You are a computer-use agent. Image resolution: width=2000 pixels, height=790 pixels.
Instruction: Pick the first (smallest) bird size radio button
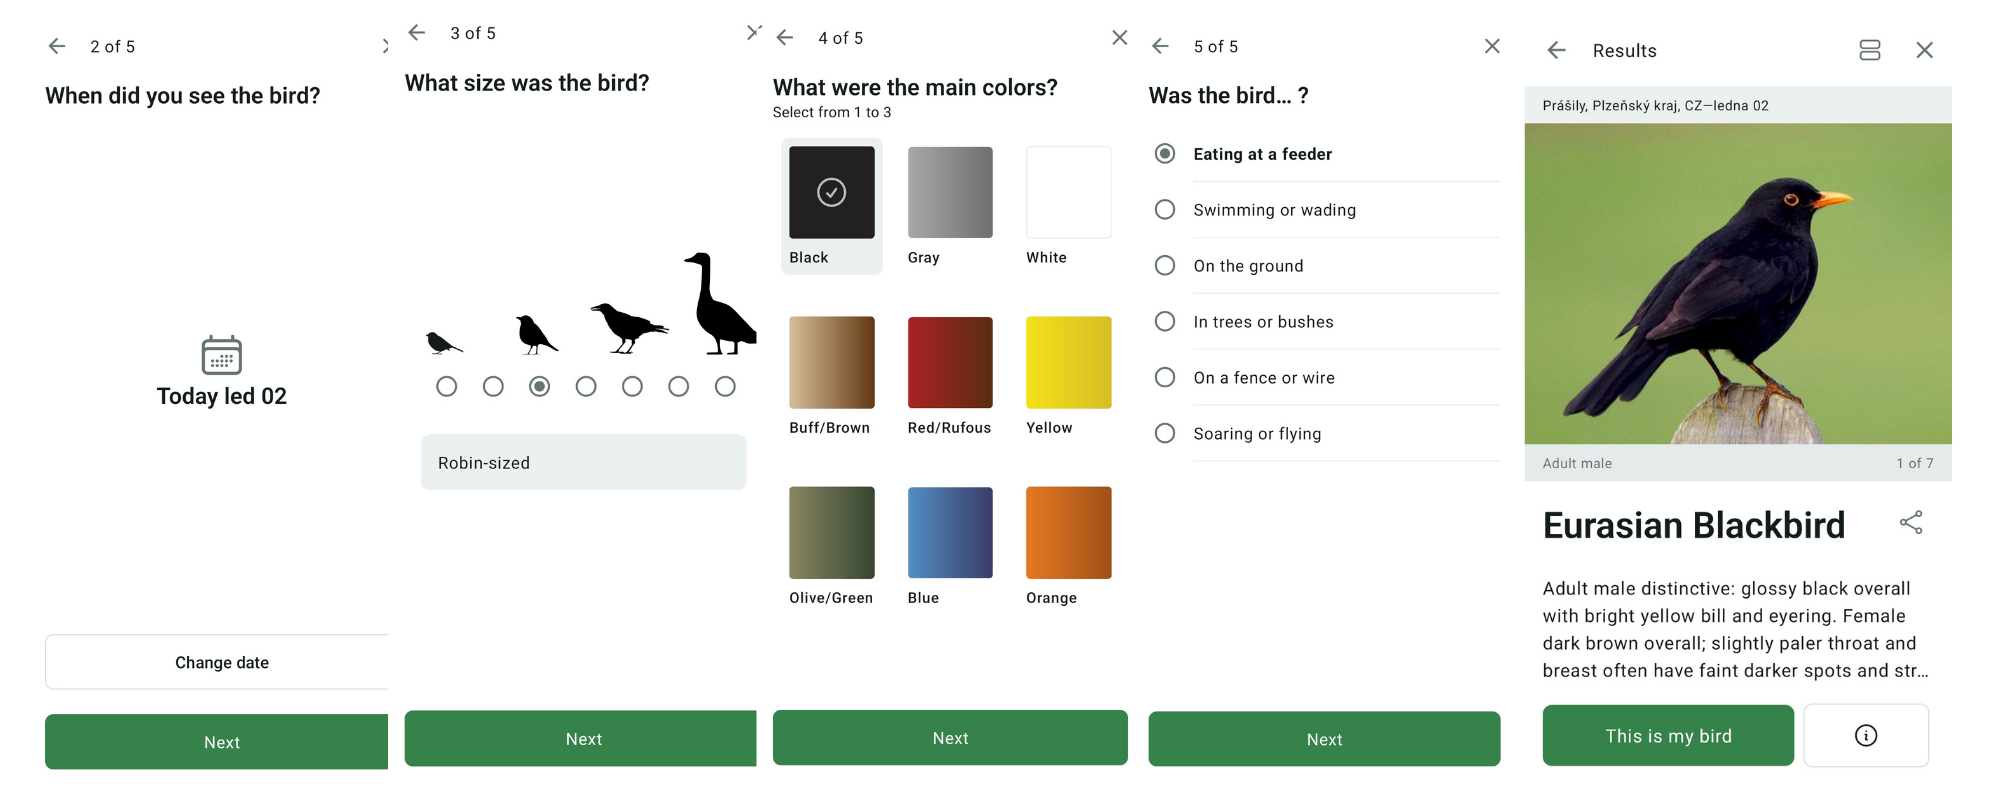coord(447,386)
